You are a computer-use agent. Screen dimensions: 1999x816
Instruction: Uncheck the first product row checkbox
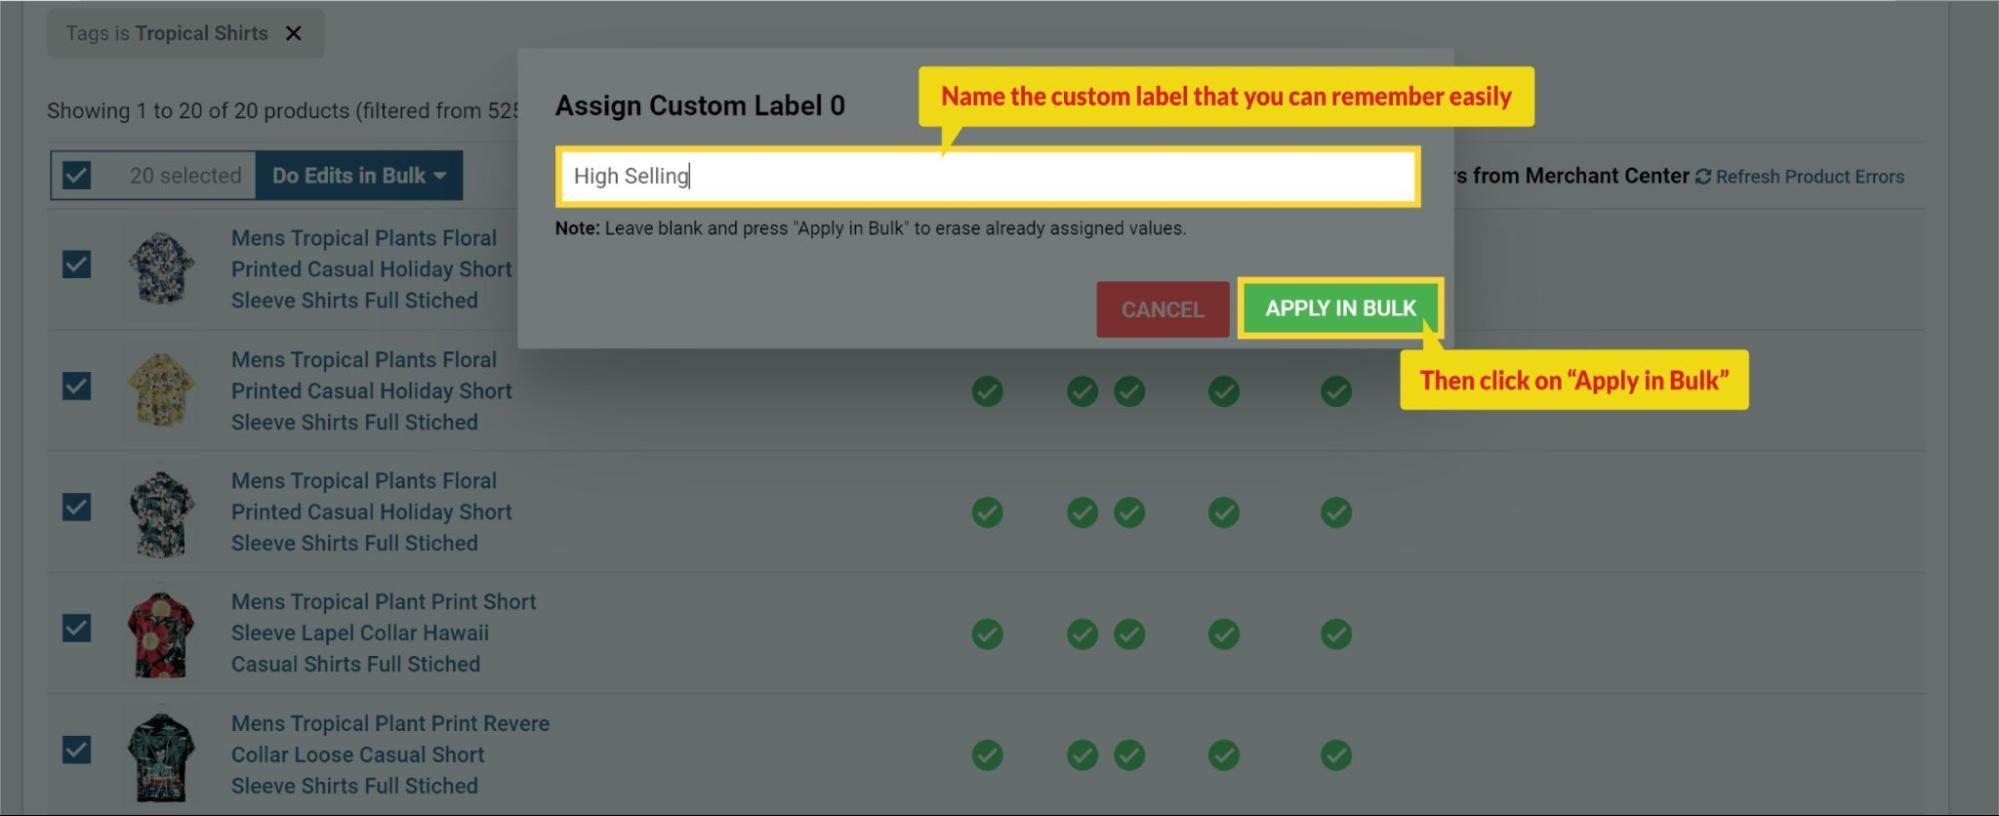[77, 265]
